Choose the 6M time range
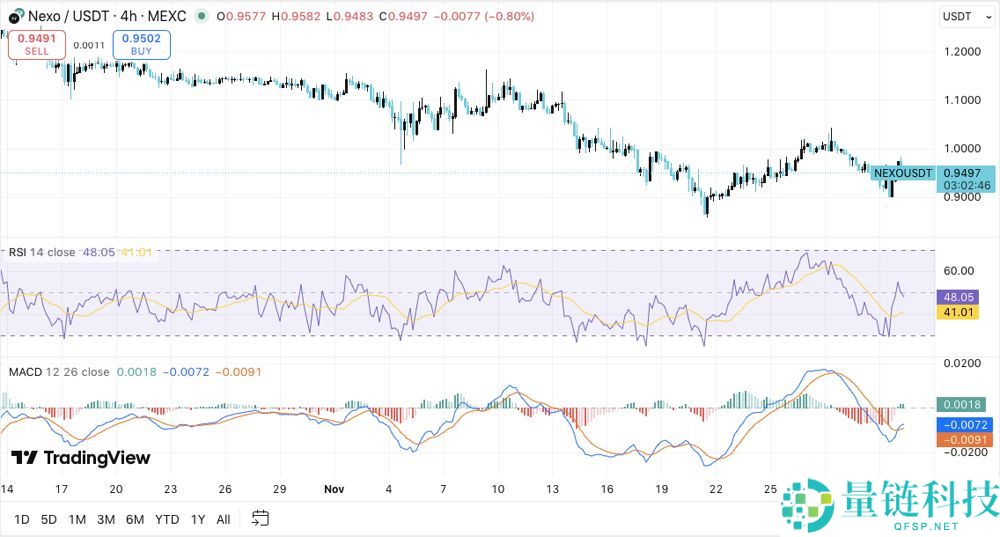The image size is (1000, 537). [x=135, y=519]
